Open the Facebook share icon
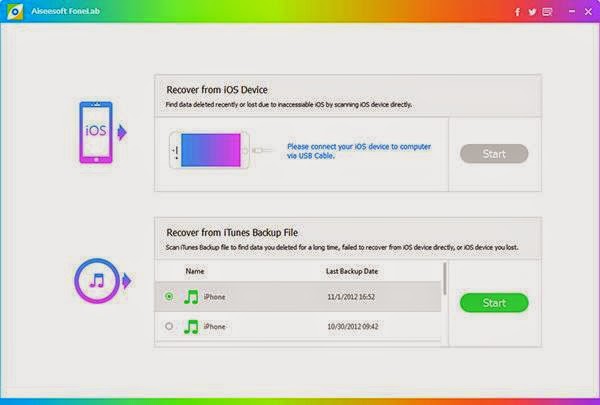This screenshot has width=600, height=405. click(517, 12)
